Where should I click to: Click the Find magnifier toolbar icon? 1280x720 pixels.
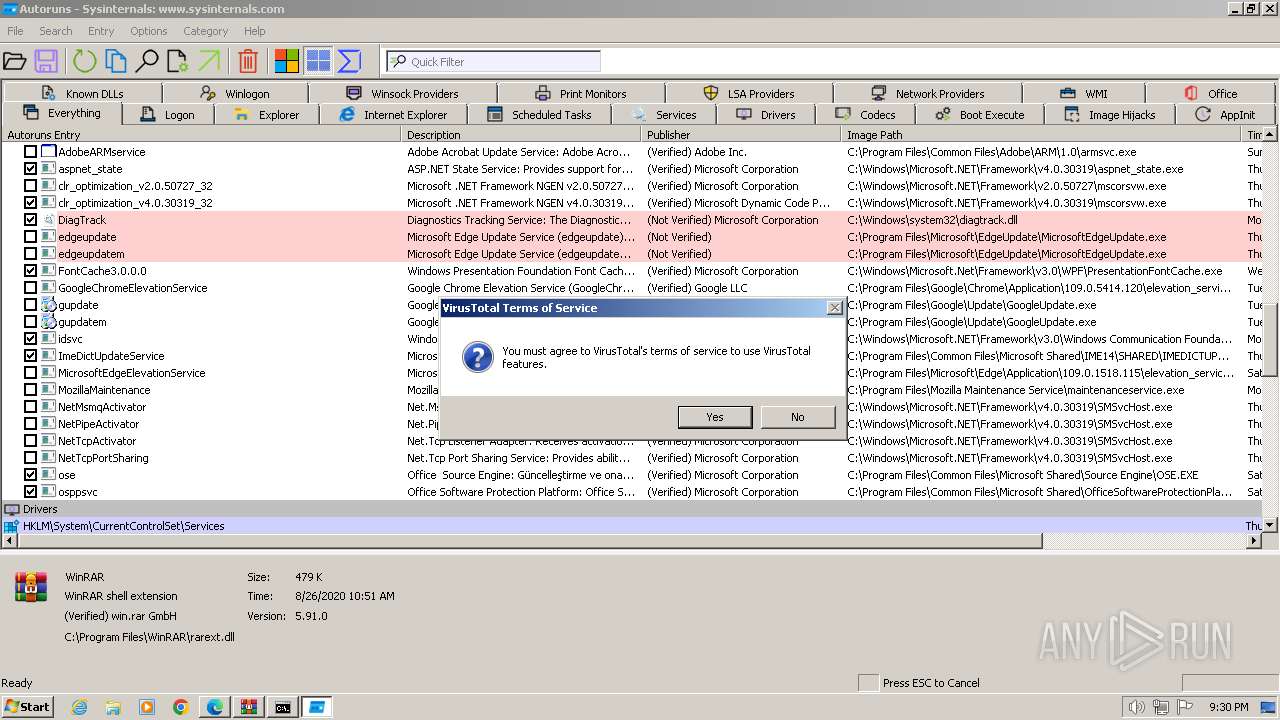(x=147, y=62)
